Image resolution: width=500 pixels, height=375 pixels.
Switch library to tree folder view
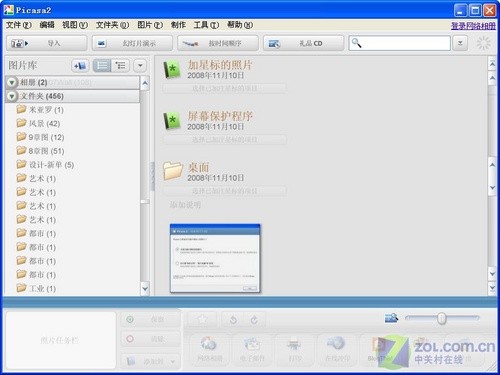[x=120, y=66]
